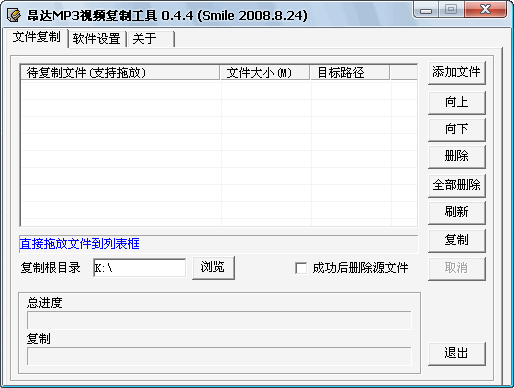Sort by the 待复制文件 column header

pyautogui.click(x=120, y=73)
